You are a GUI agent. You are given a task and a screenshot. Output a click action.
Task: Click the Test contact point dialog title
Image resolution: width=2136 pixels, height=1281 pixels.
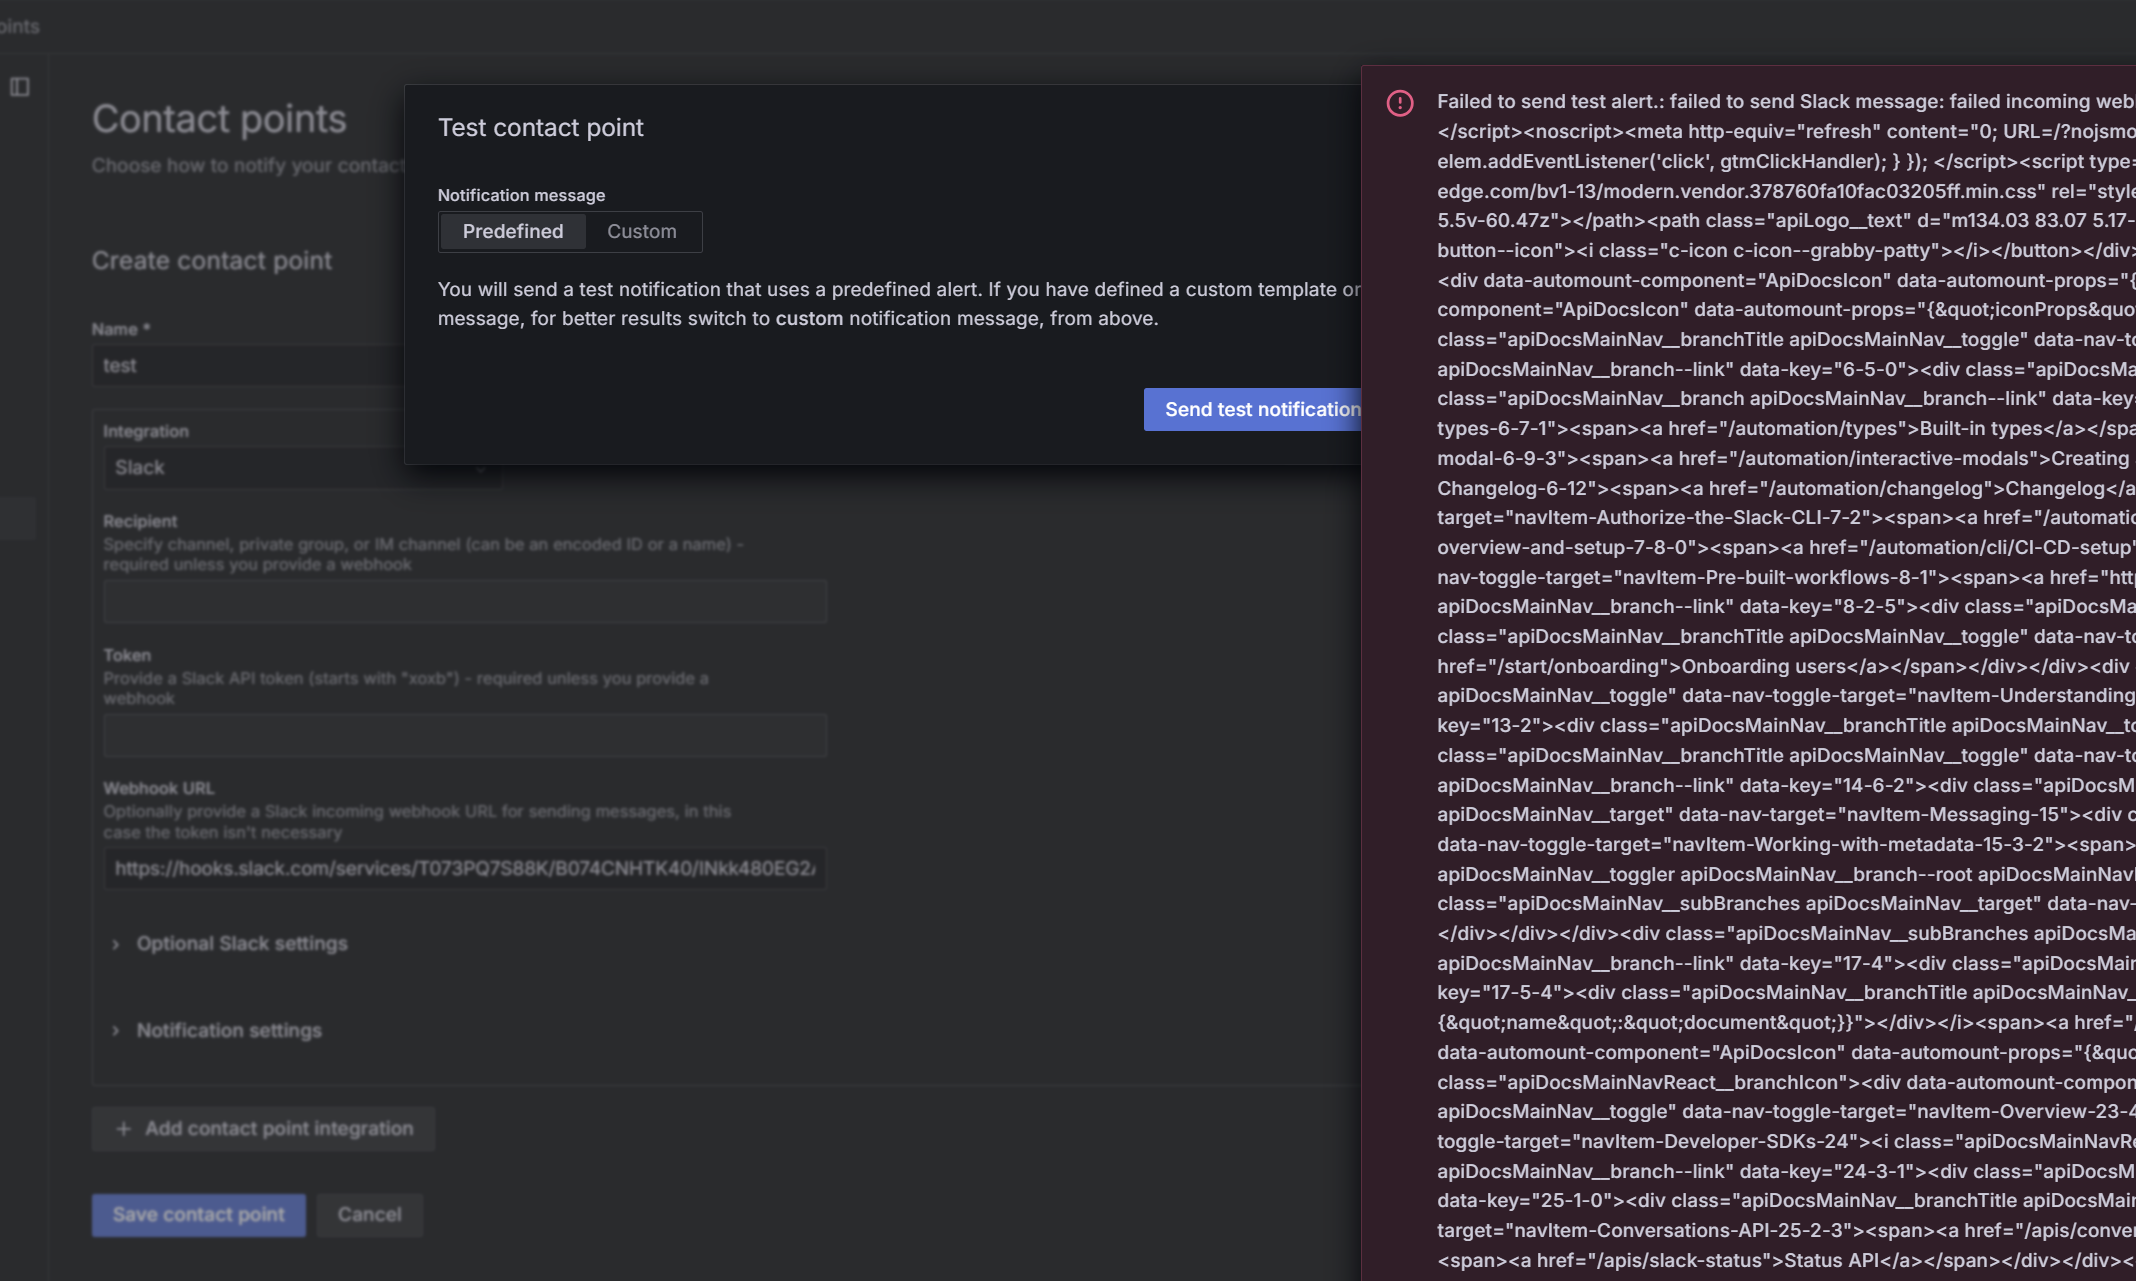coord(540,128)
